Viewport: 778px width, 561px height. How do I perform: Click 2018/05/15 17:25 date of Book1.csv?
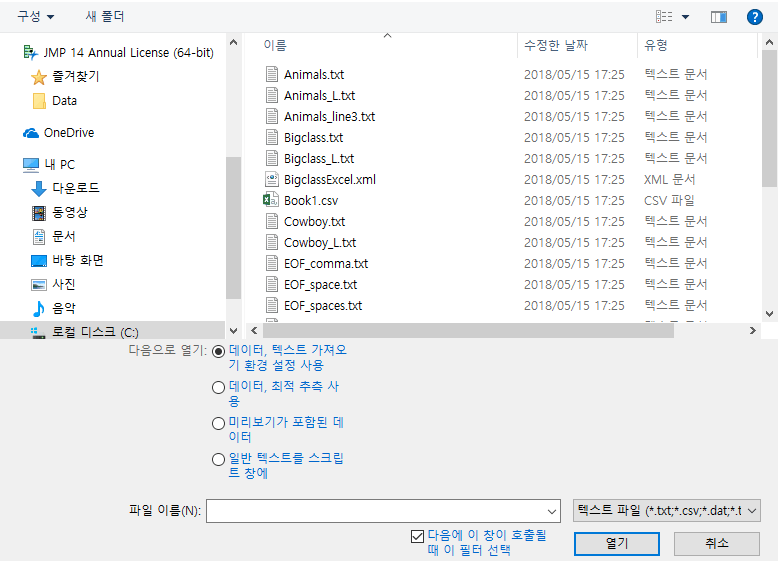pyautogui.click(x=574, y=200)
